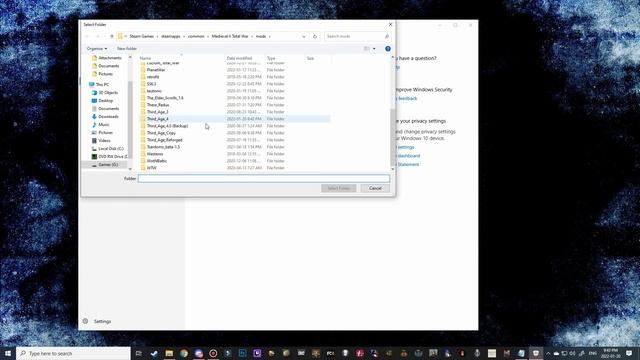Click New folder in the toolbar

127,49
